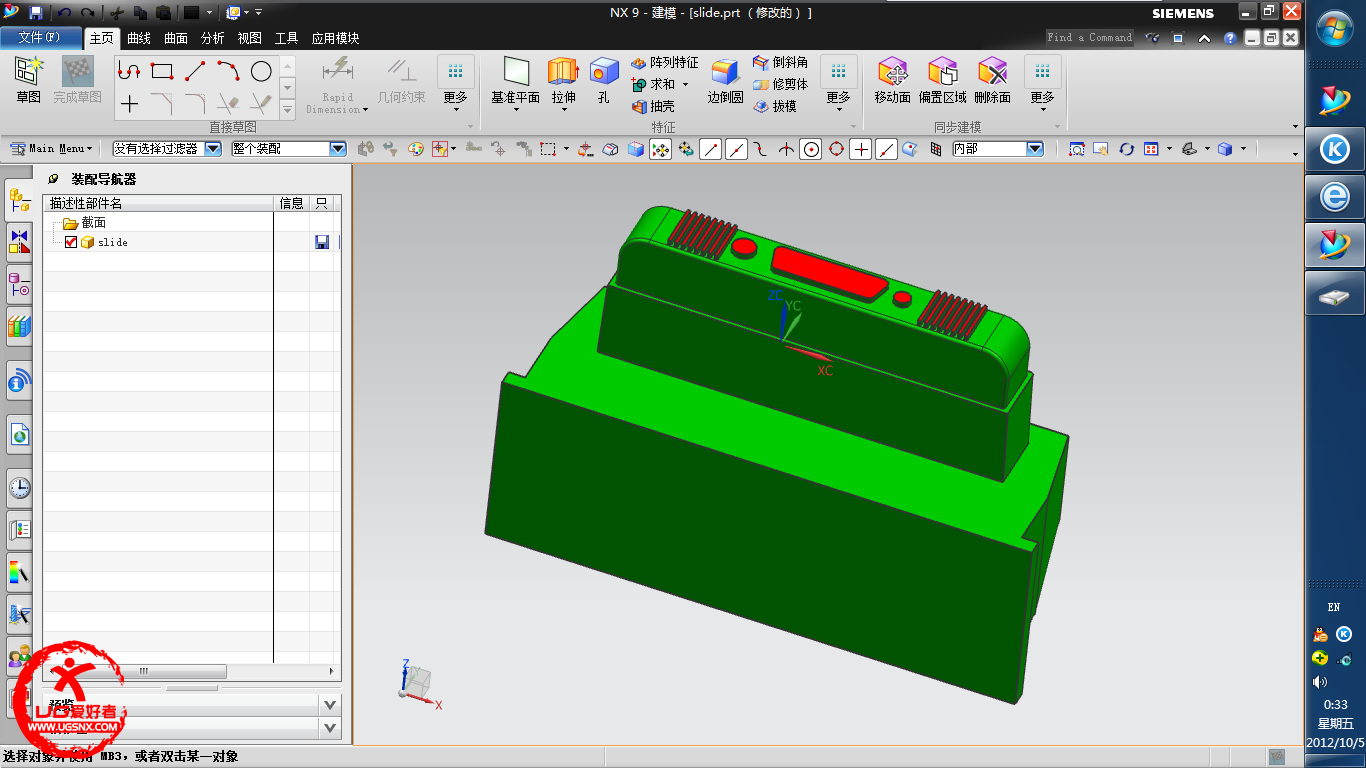Open the File (文件) menu
This screenshot has height=768, width=1366.
click(x=41, y=38)
